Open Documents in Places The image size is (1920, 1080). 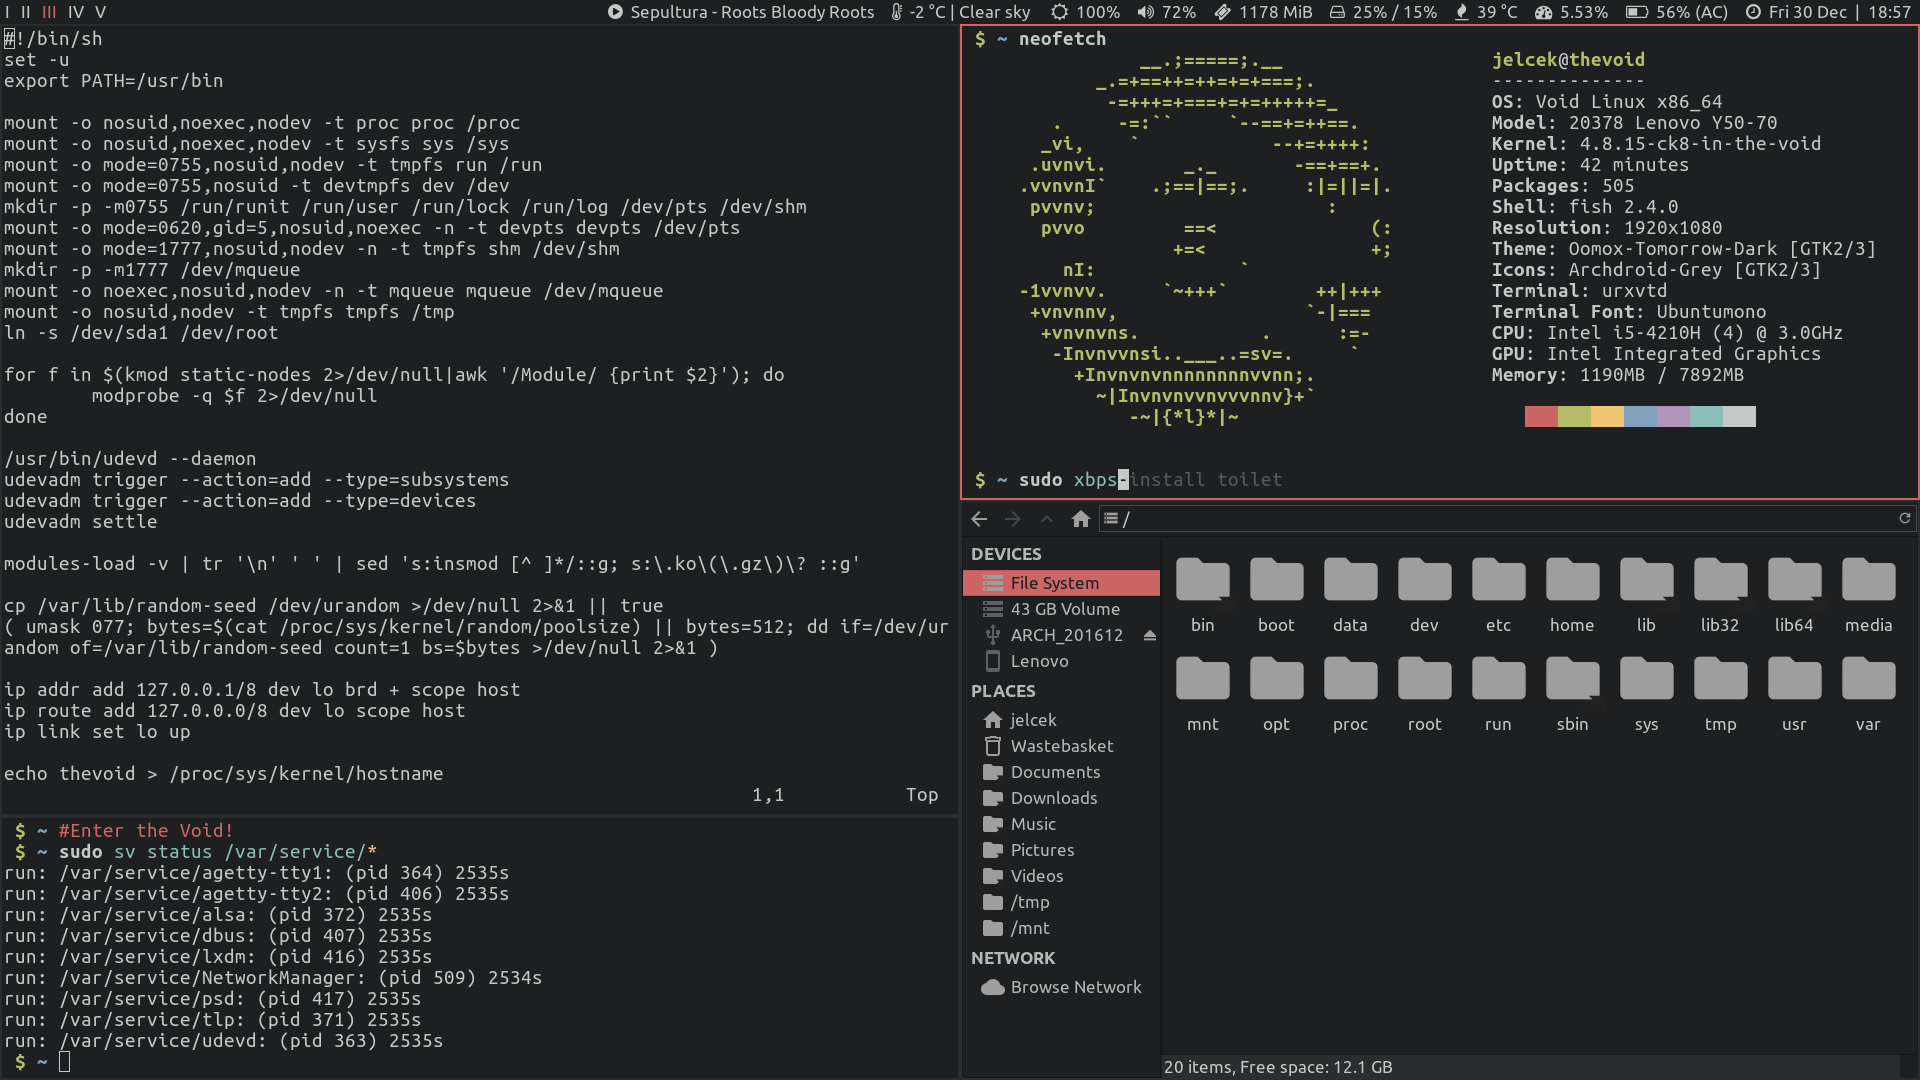pyautogui.click(x=1061, y=772)
